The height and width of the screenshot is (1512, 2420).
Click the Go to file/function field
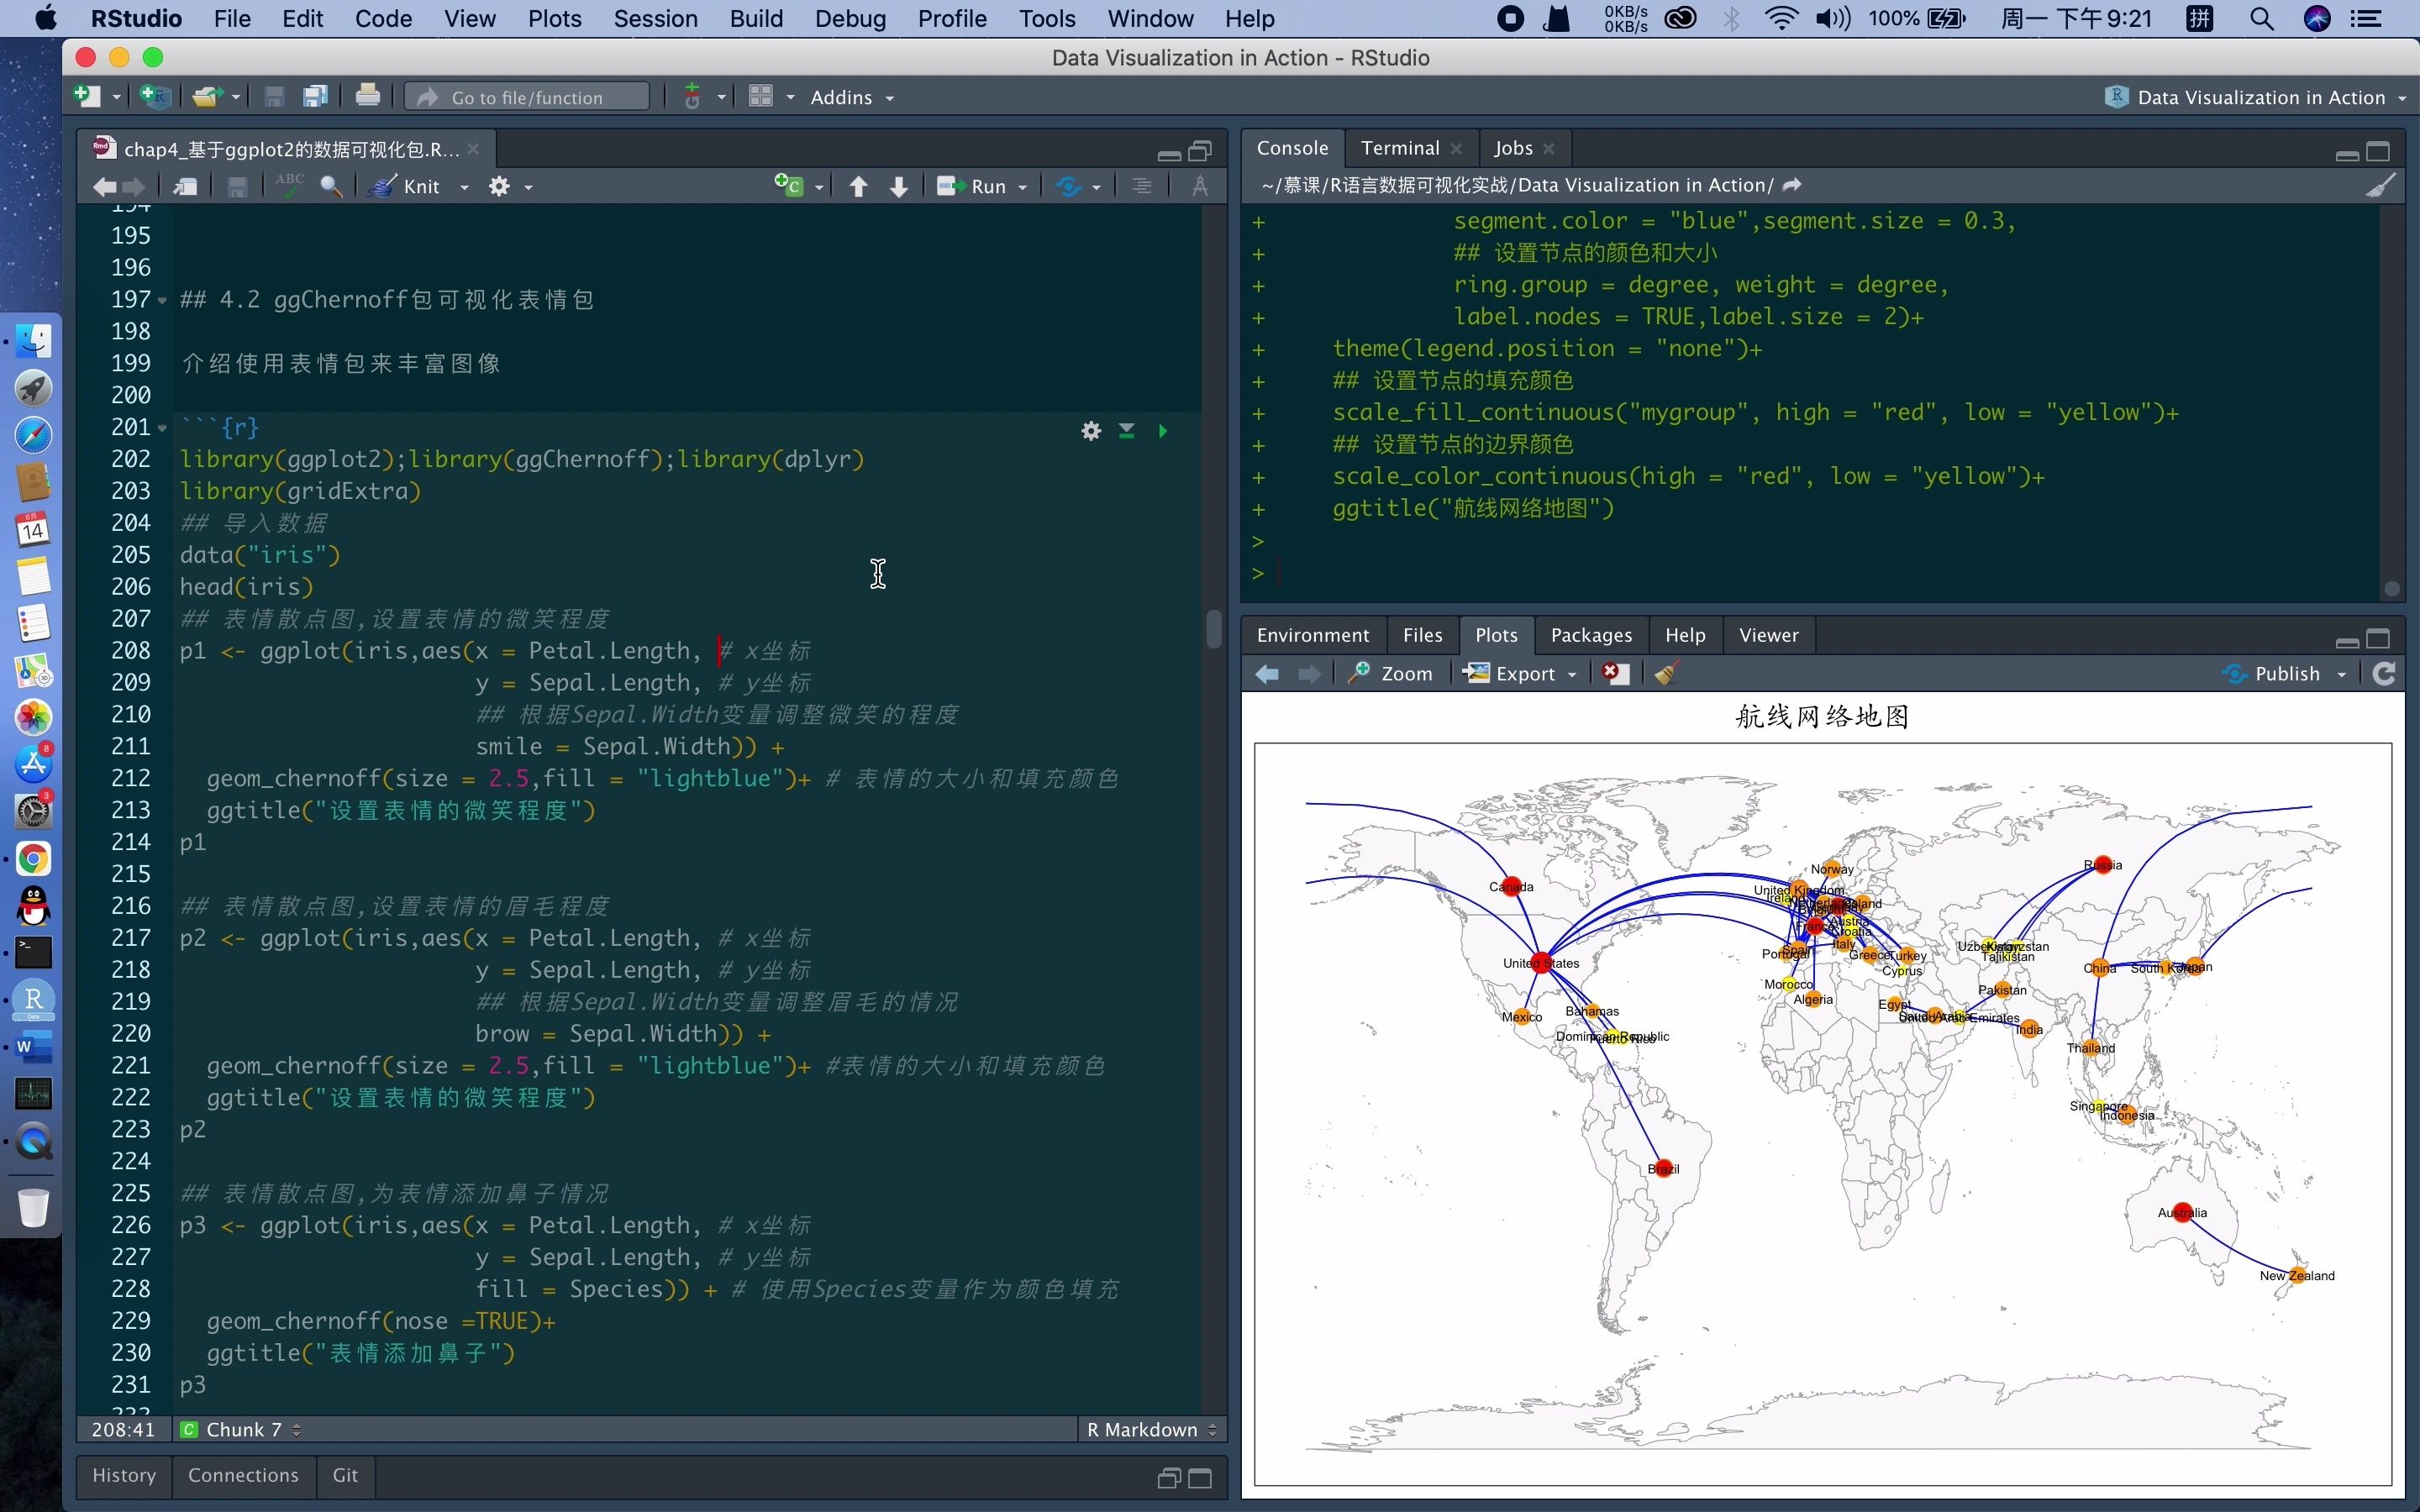click(x=527, y=97)
